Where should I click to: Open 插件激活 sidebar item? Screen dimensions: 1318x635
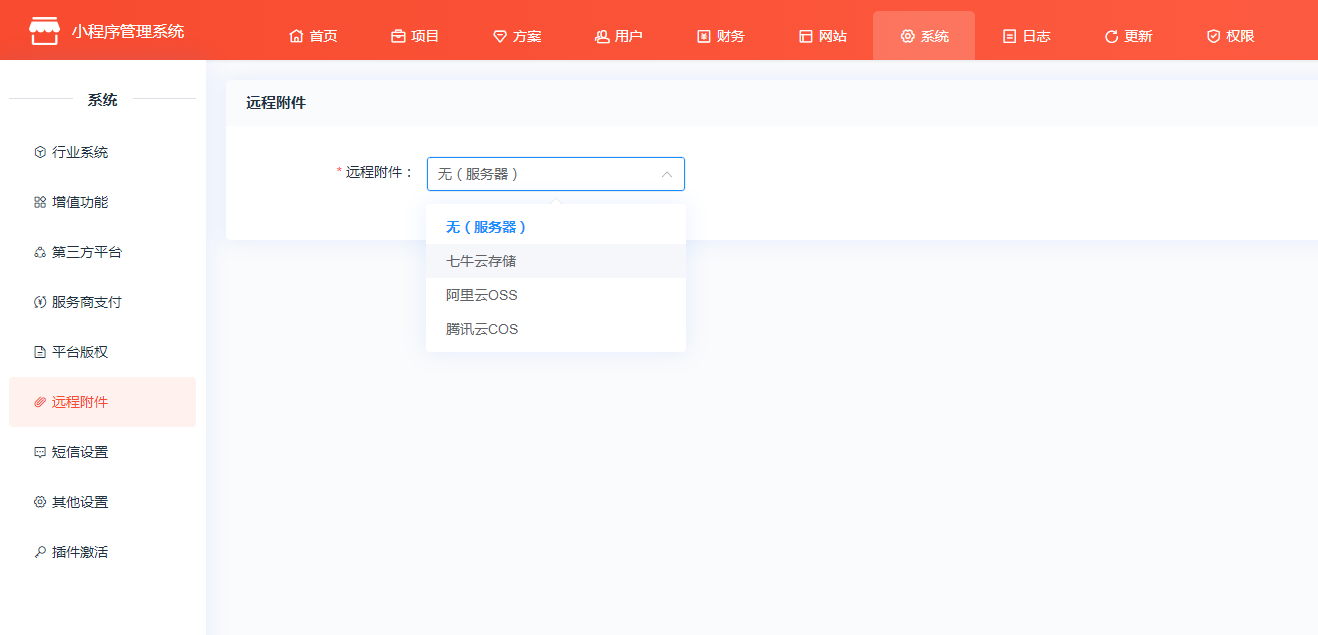coord(102,552)
